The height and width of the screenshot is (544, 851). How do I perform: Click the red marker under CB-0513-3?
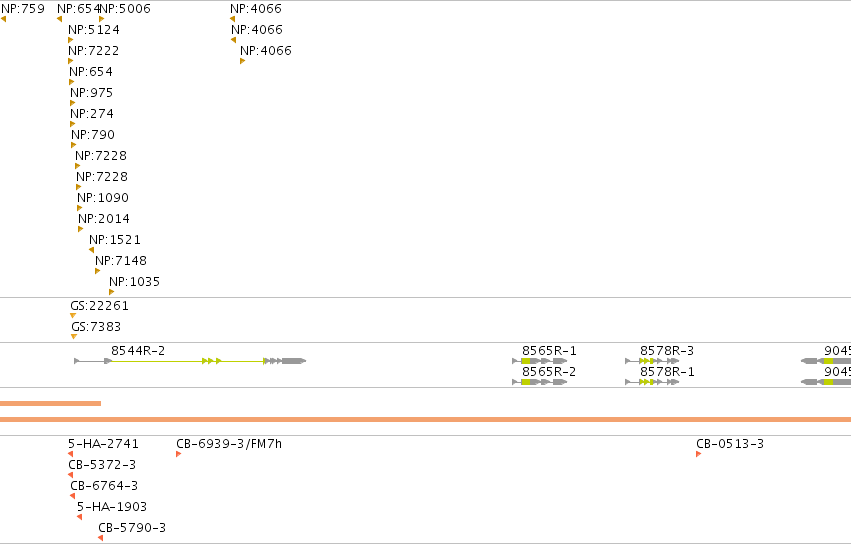pos(698,454)
